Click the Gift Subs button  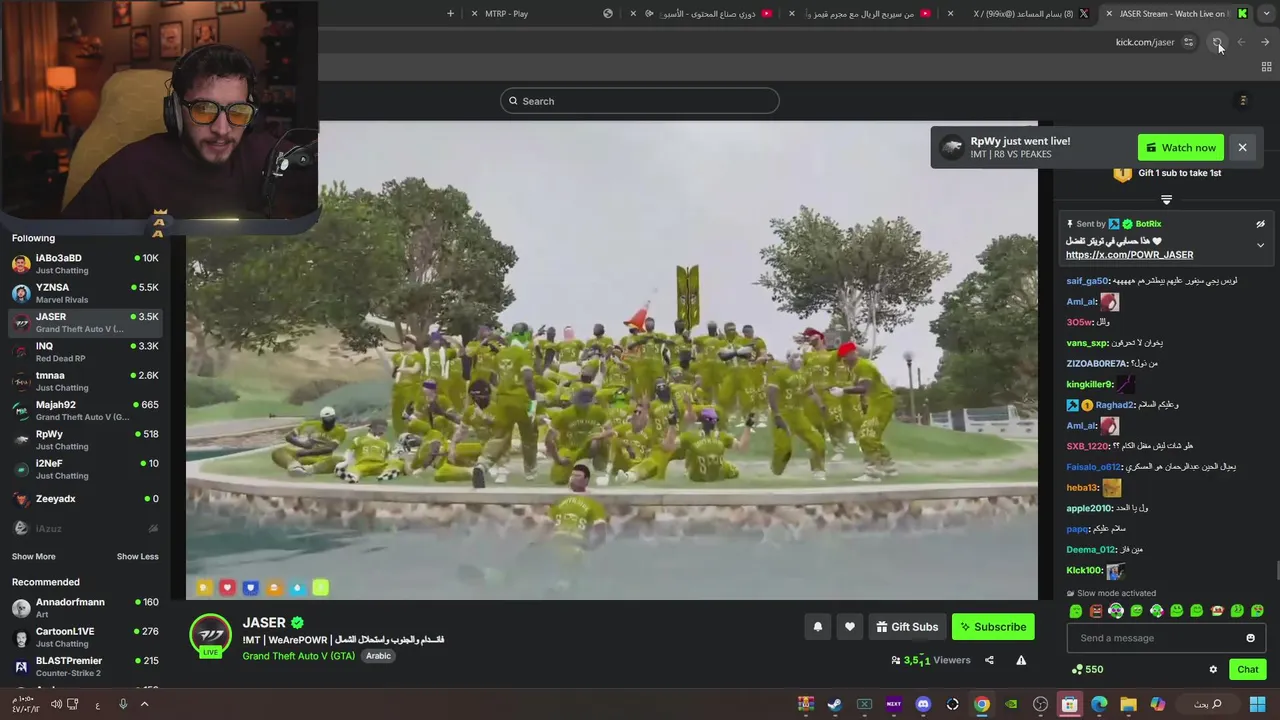click(907, 627)
